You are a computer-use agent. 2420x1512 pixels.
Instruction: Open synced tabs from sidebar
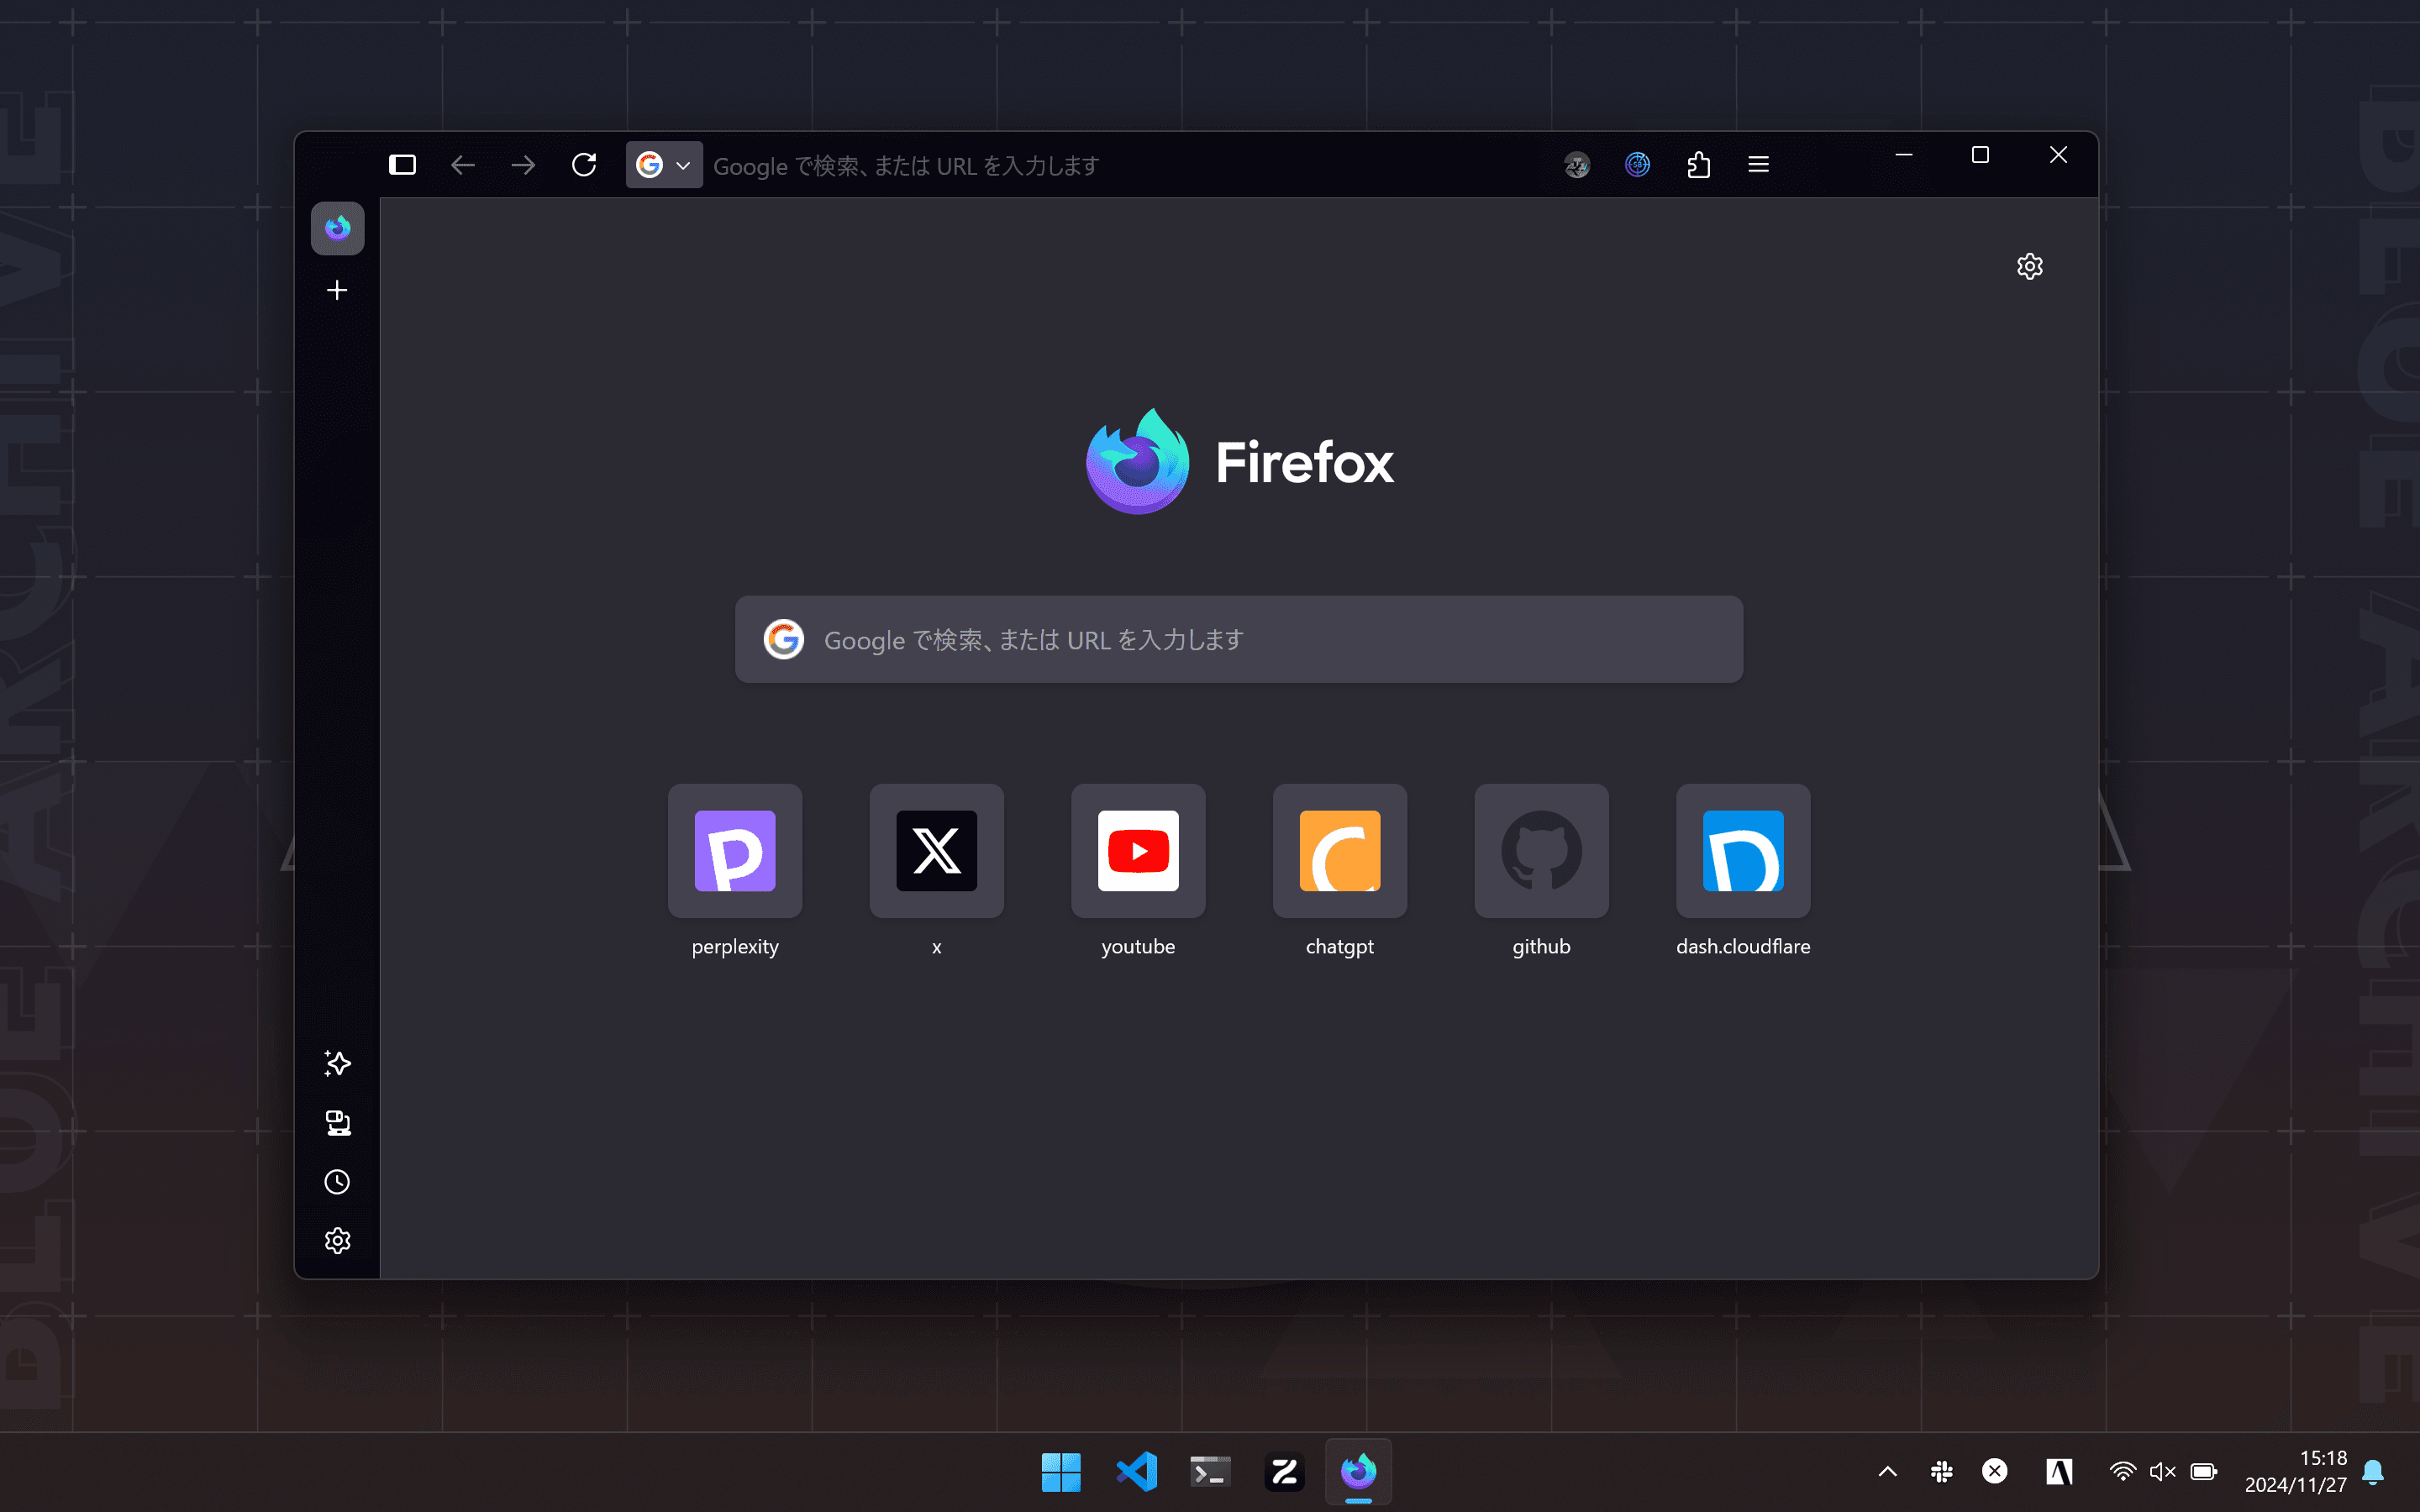[338, 1123]
